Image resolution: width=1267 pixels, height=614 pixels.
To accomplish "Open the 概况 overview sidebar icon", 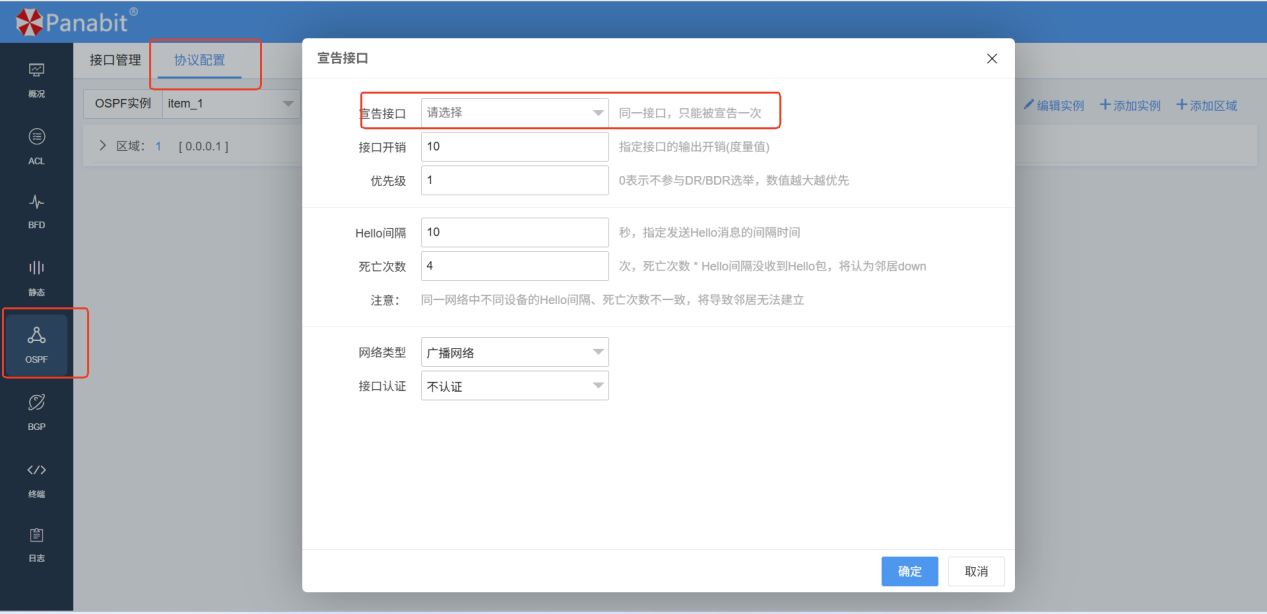I will coord(36,77).
